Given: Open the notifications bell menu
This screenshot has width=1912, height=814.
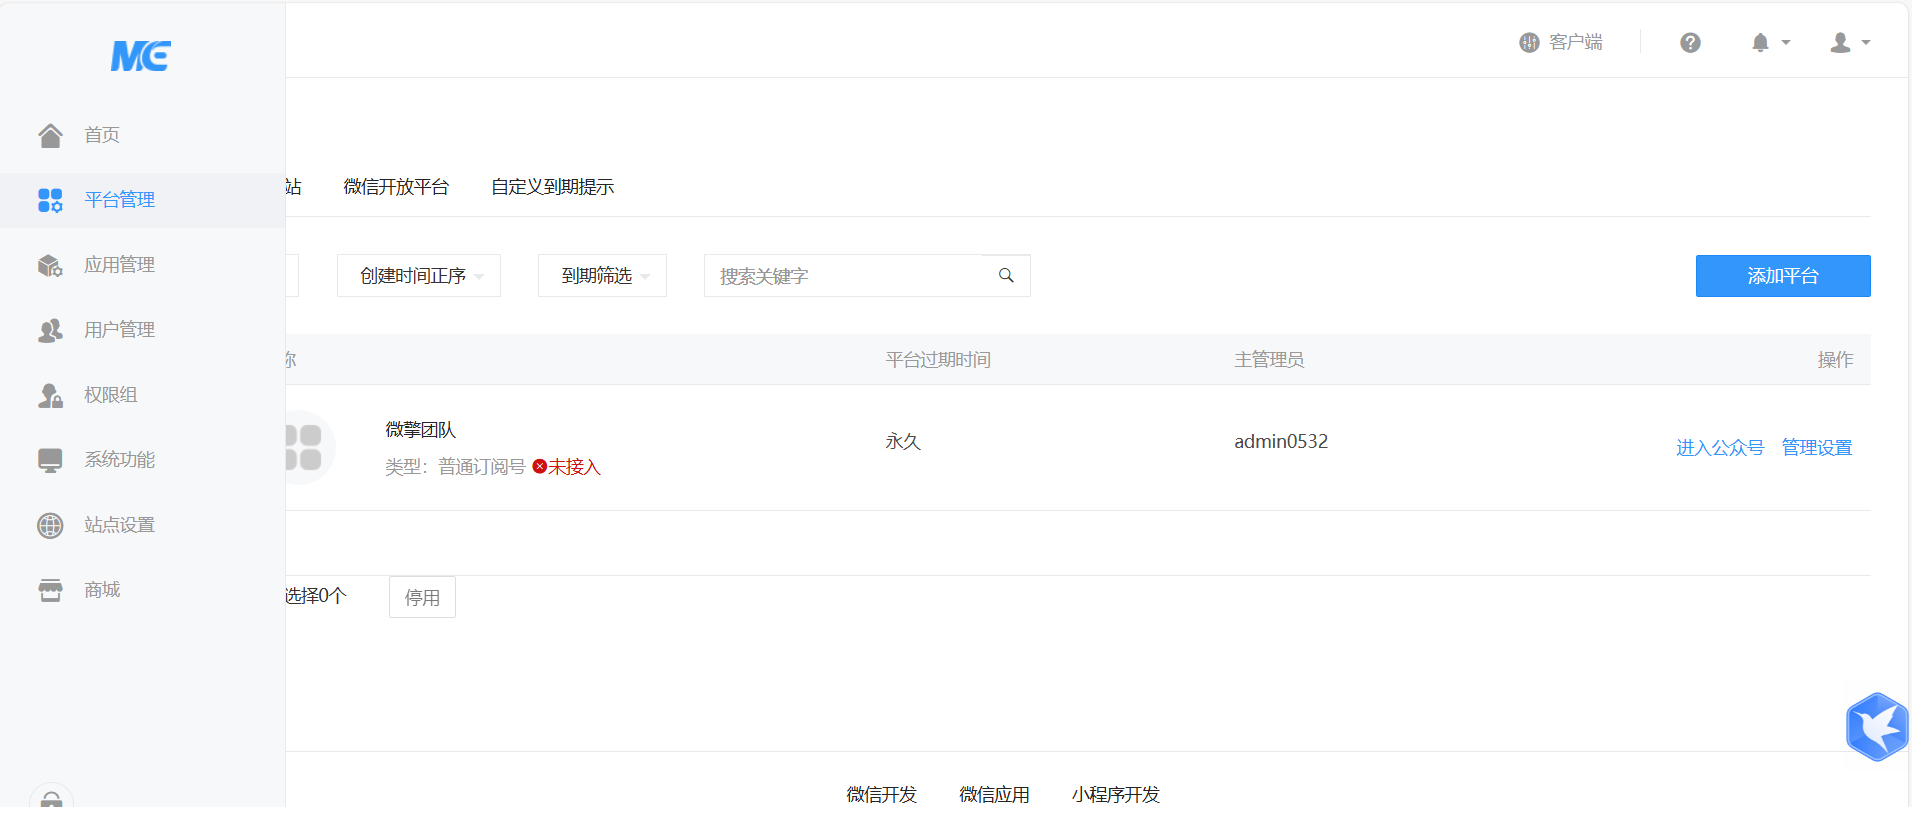Looking at the screenshot, I should point(1769,43).
